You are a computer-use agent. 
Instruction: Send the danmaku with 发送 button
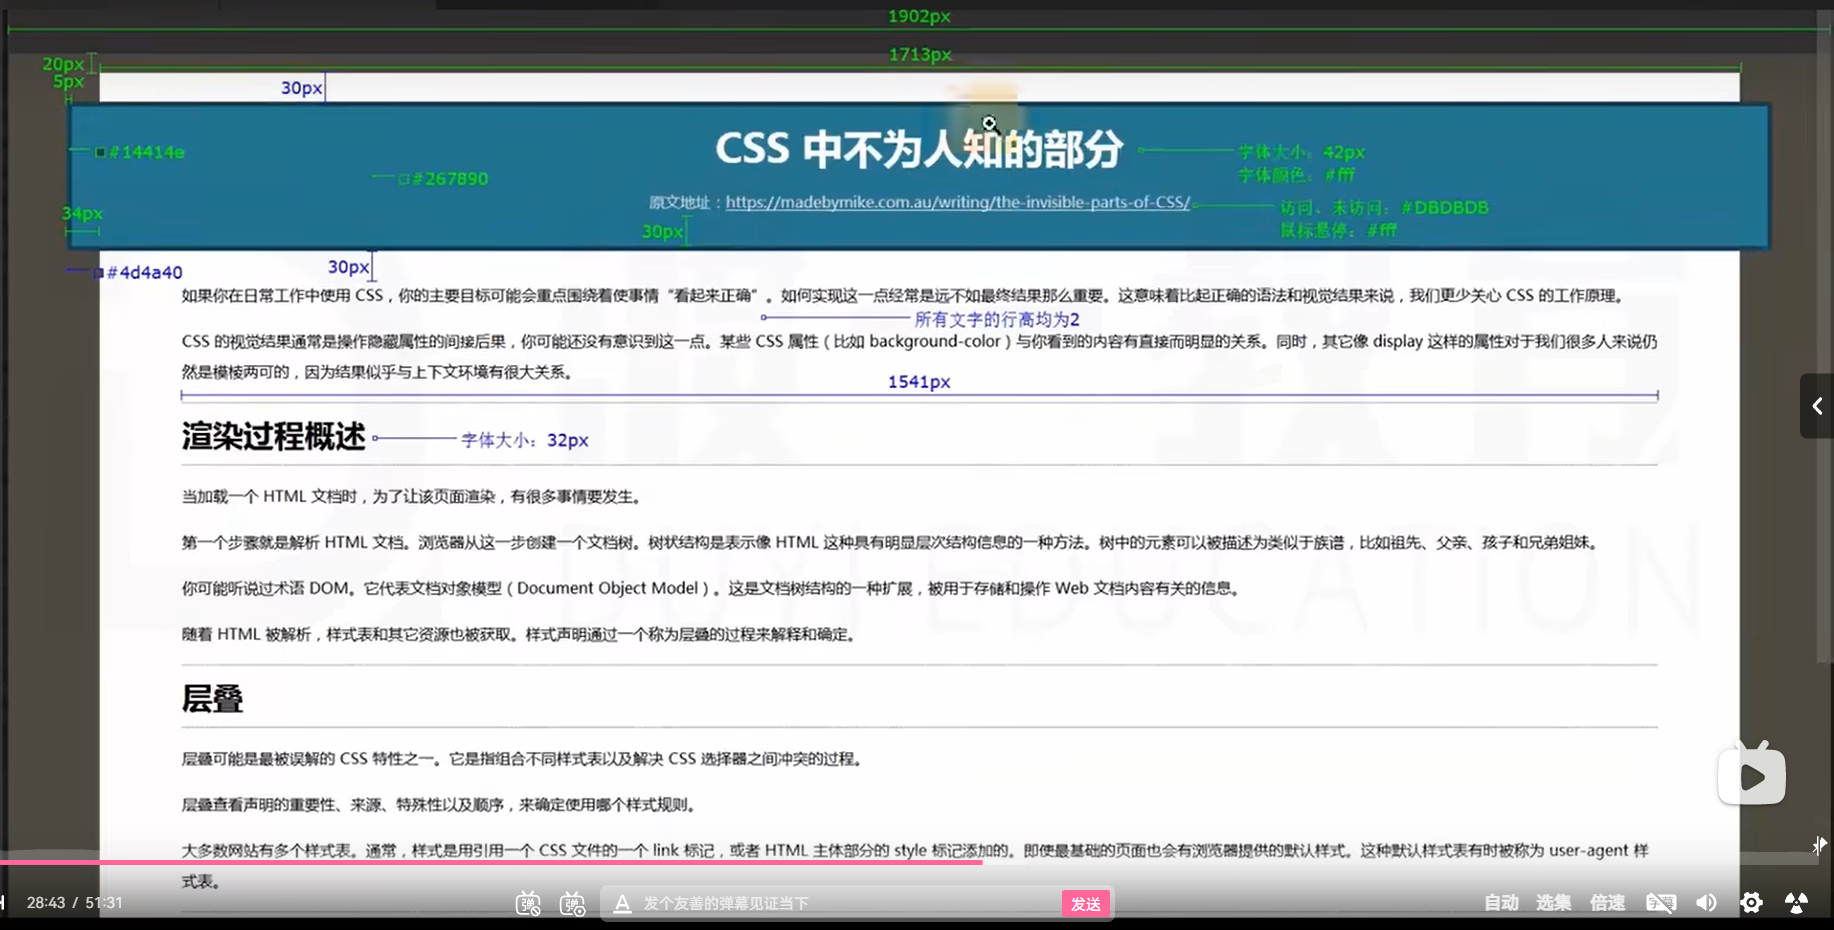(x=1086, y=903)
